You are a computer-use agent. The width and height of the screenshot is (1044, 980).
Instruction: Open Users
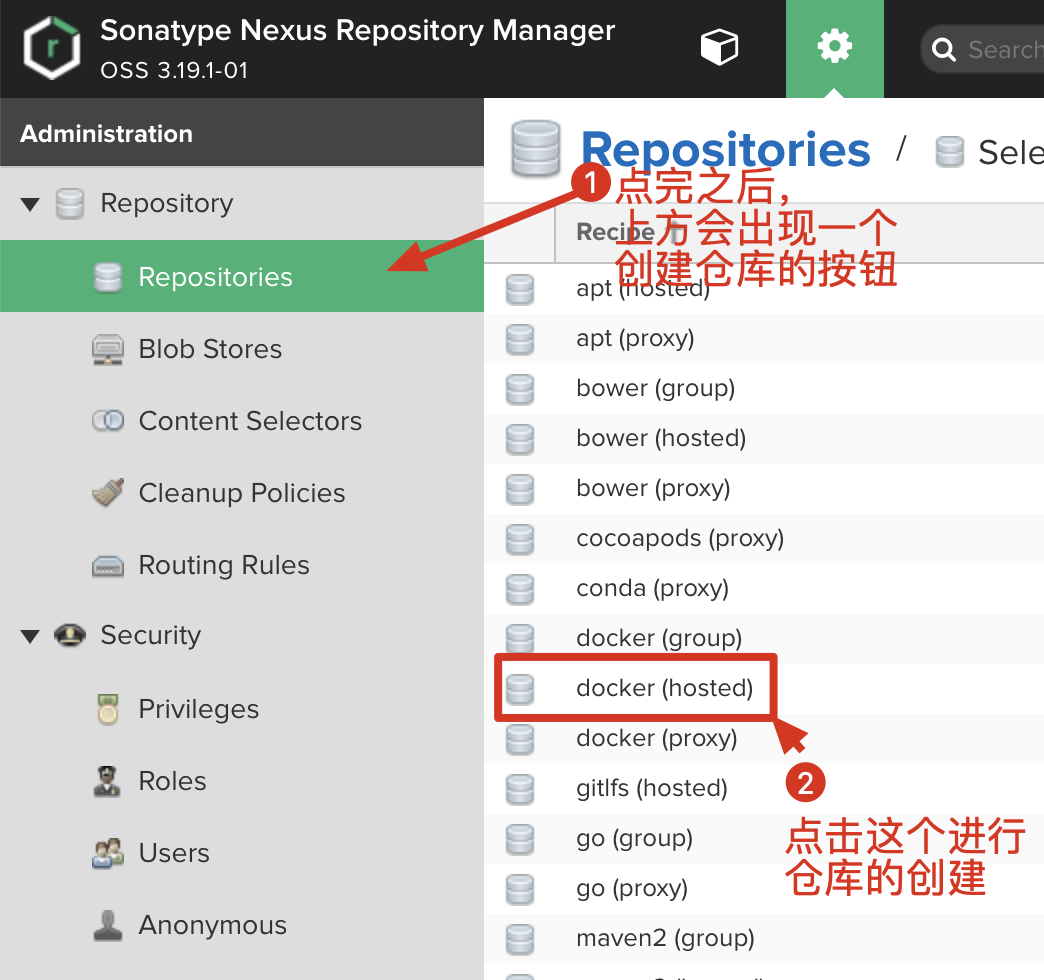point(174,853)
